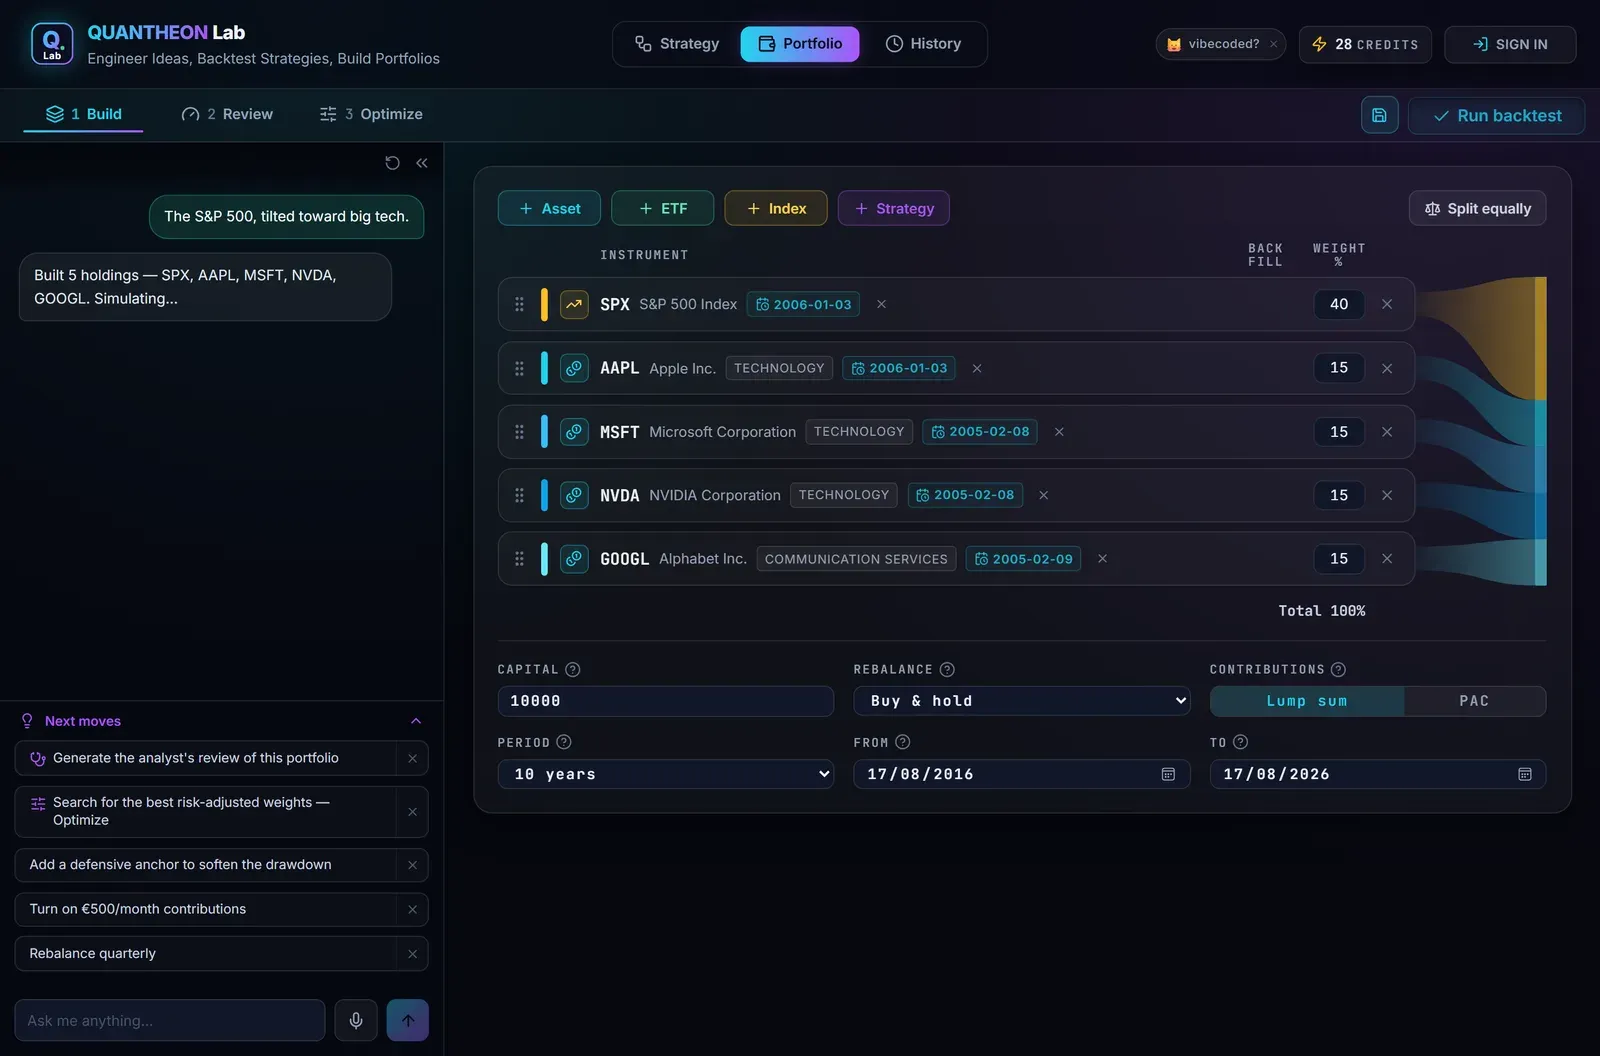The height and width of the screenshot is (1056, 1600).
Task: Open the Rebalance help tooltip icon
Action: click(947, 670)
